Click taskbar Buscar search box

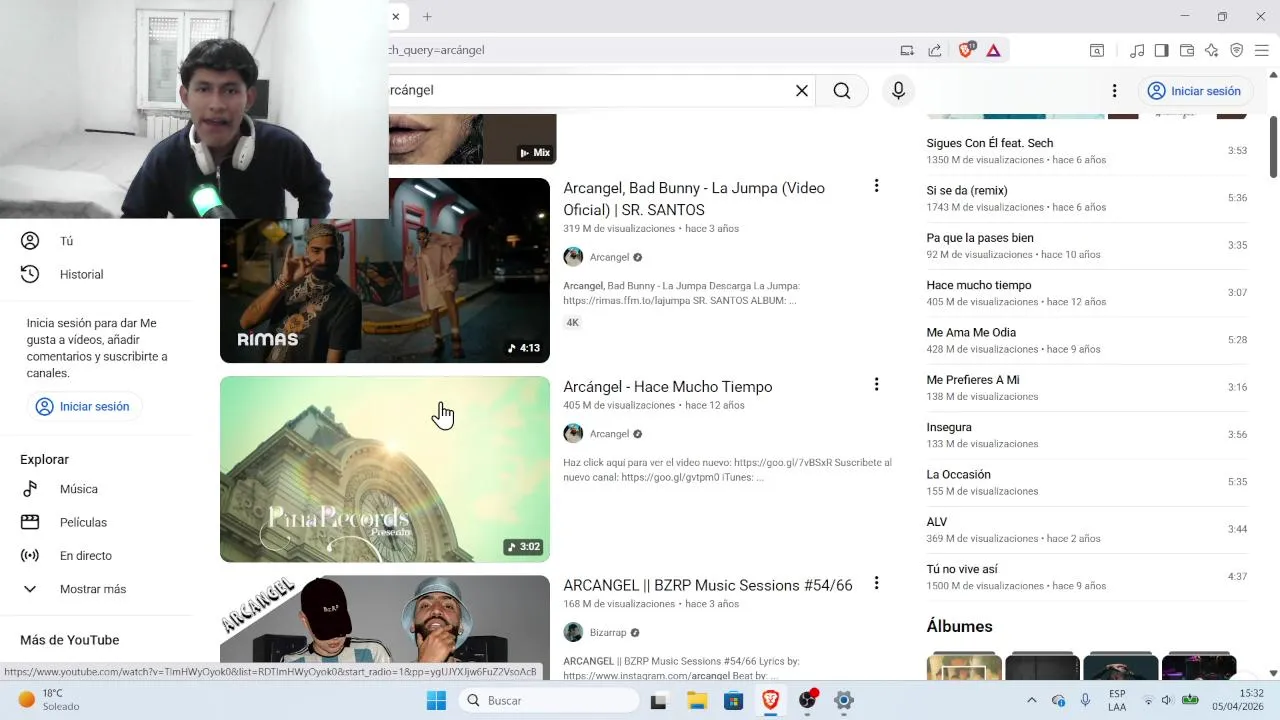coord(549,701)
